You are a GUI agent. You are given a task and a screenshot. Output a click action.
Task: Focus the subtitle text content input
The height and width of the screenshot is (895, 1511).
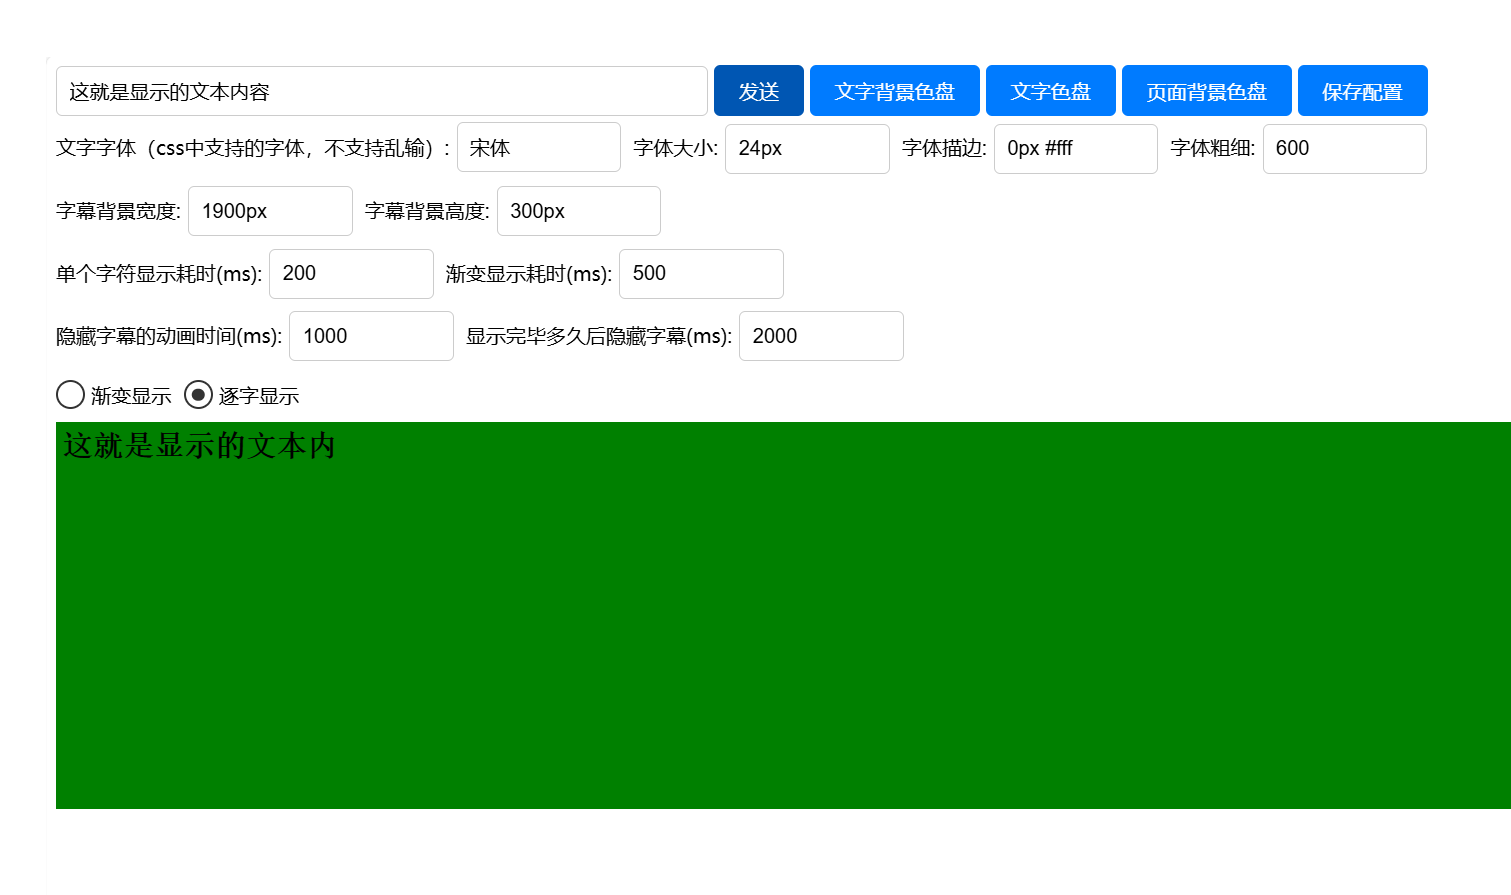pyautogui.click(x=381, y=91)
